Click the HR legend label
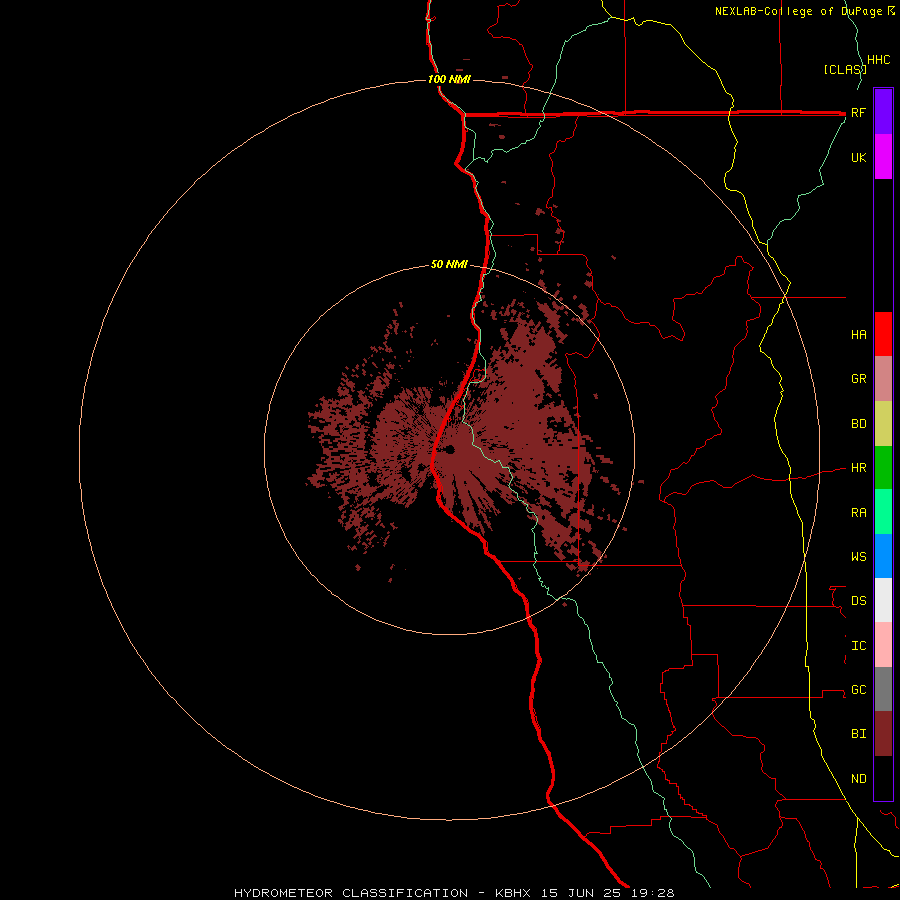This screenshot has height=900, width=900. 858,468
